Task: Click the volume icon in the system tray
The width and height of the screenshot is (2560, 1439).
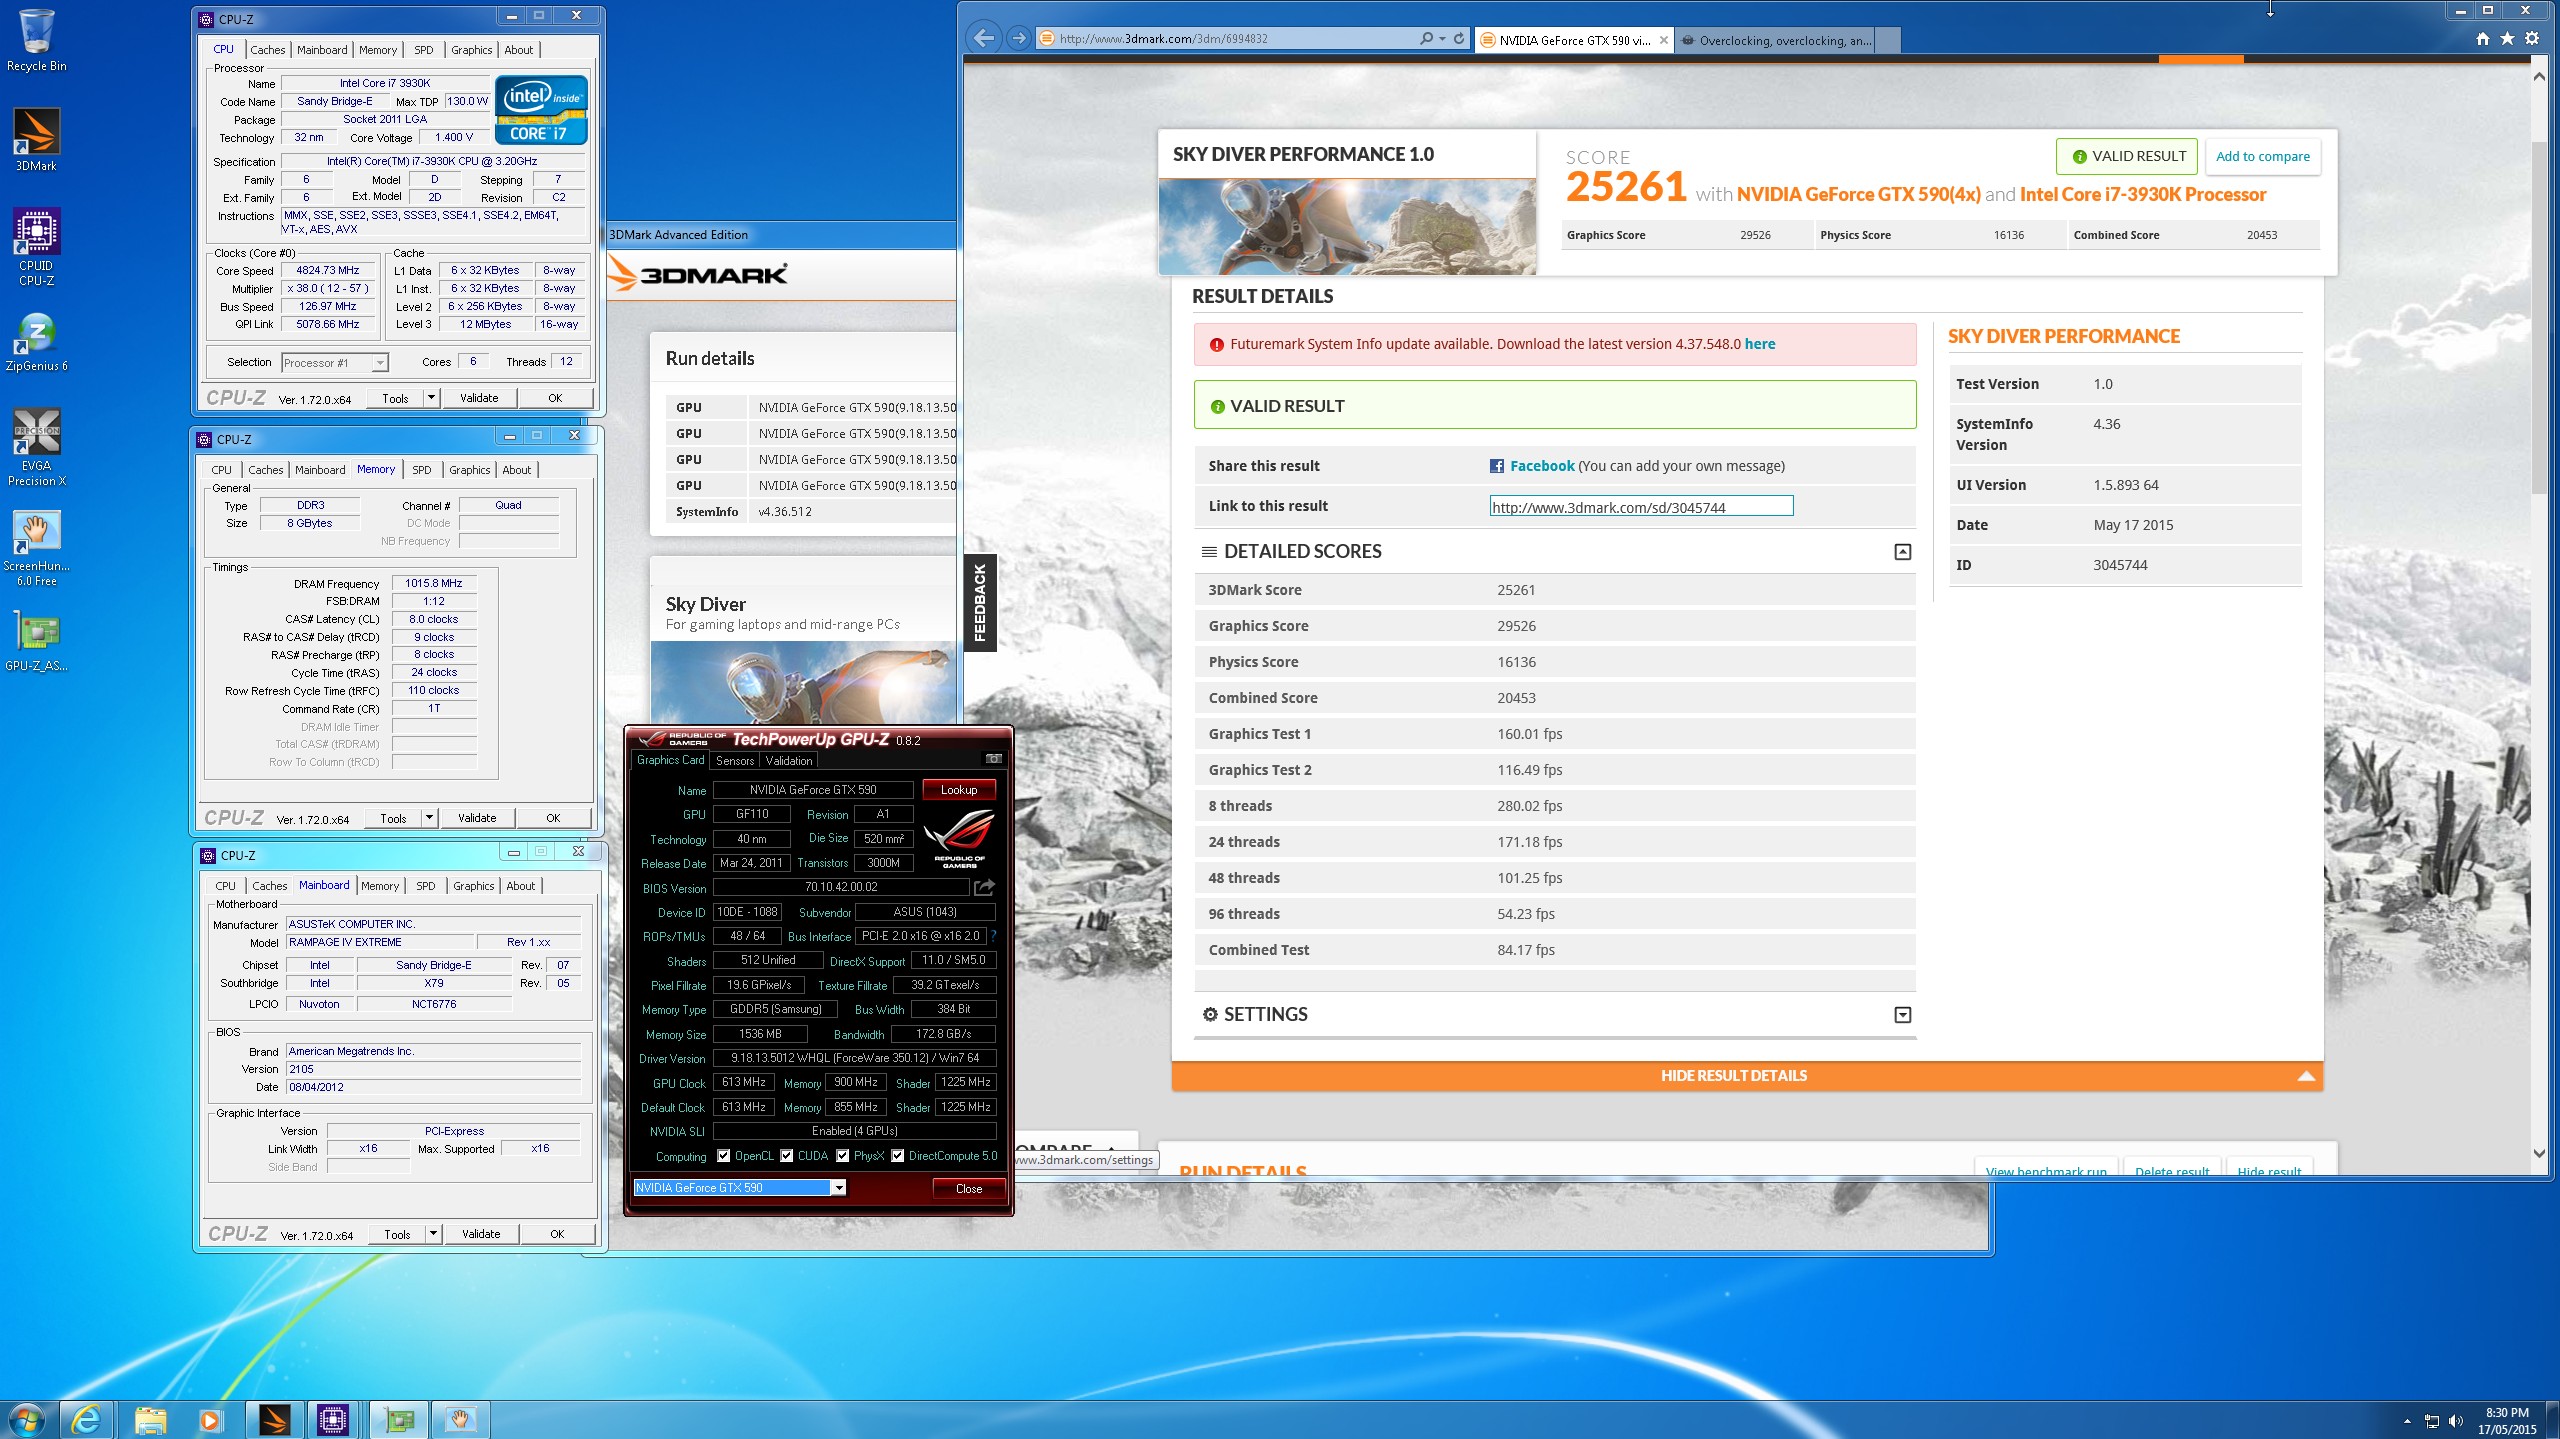Action: 2455,1421
